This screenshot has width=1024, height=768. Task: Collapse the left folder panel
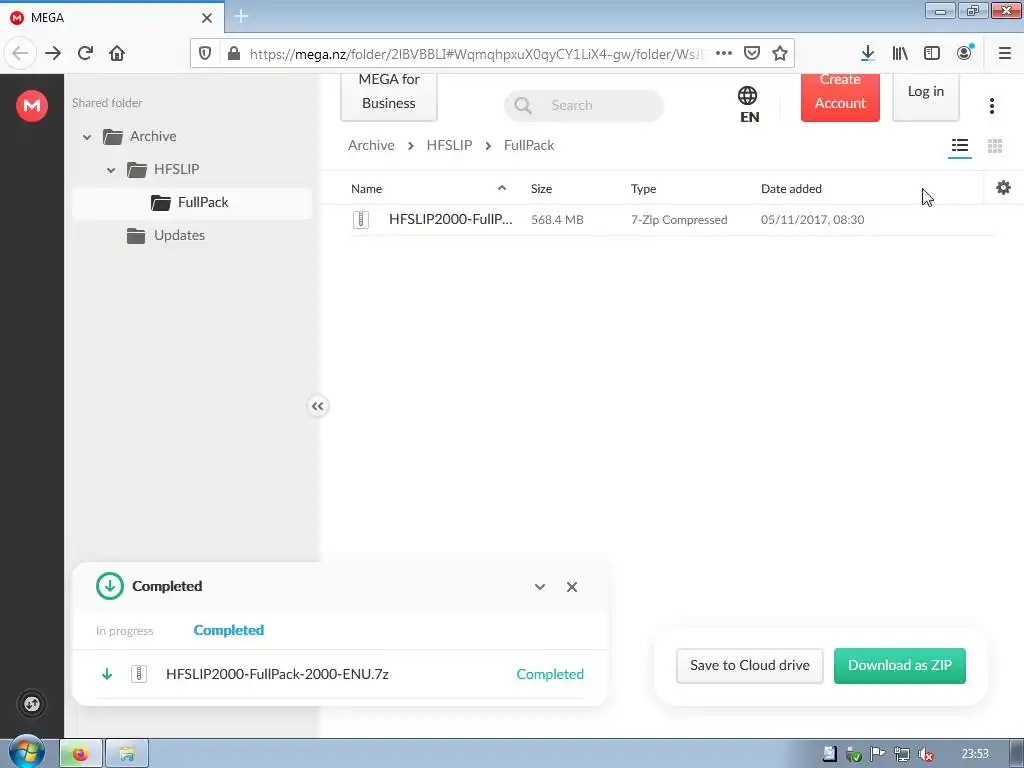[317, 406]
